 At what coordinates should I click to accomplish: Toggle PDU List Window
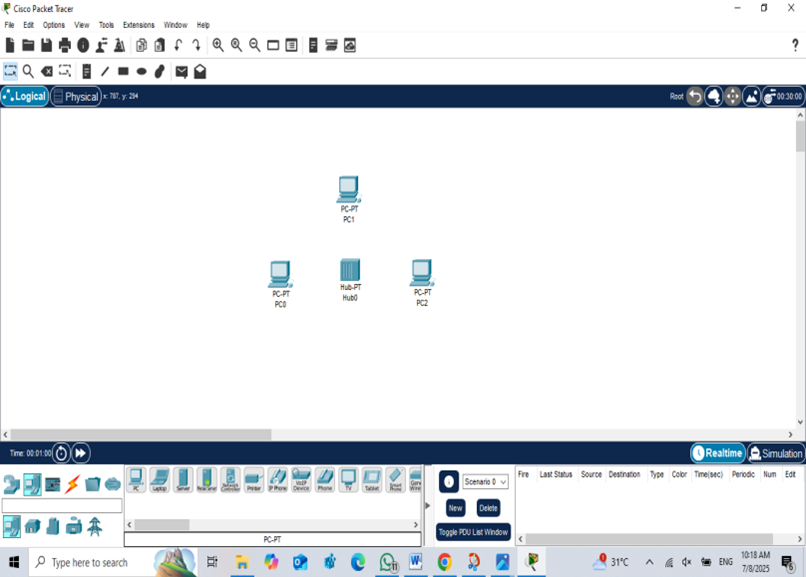pyautogui.click(x=473, y=532)
